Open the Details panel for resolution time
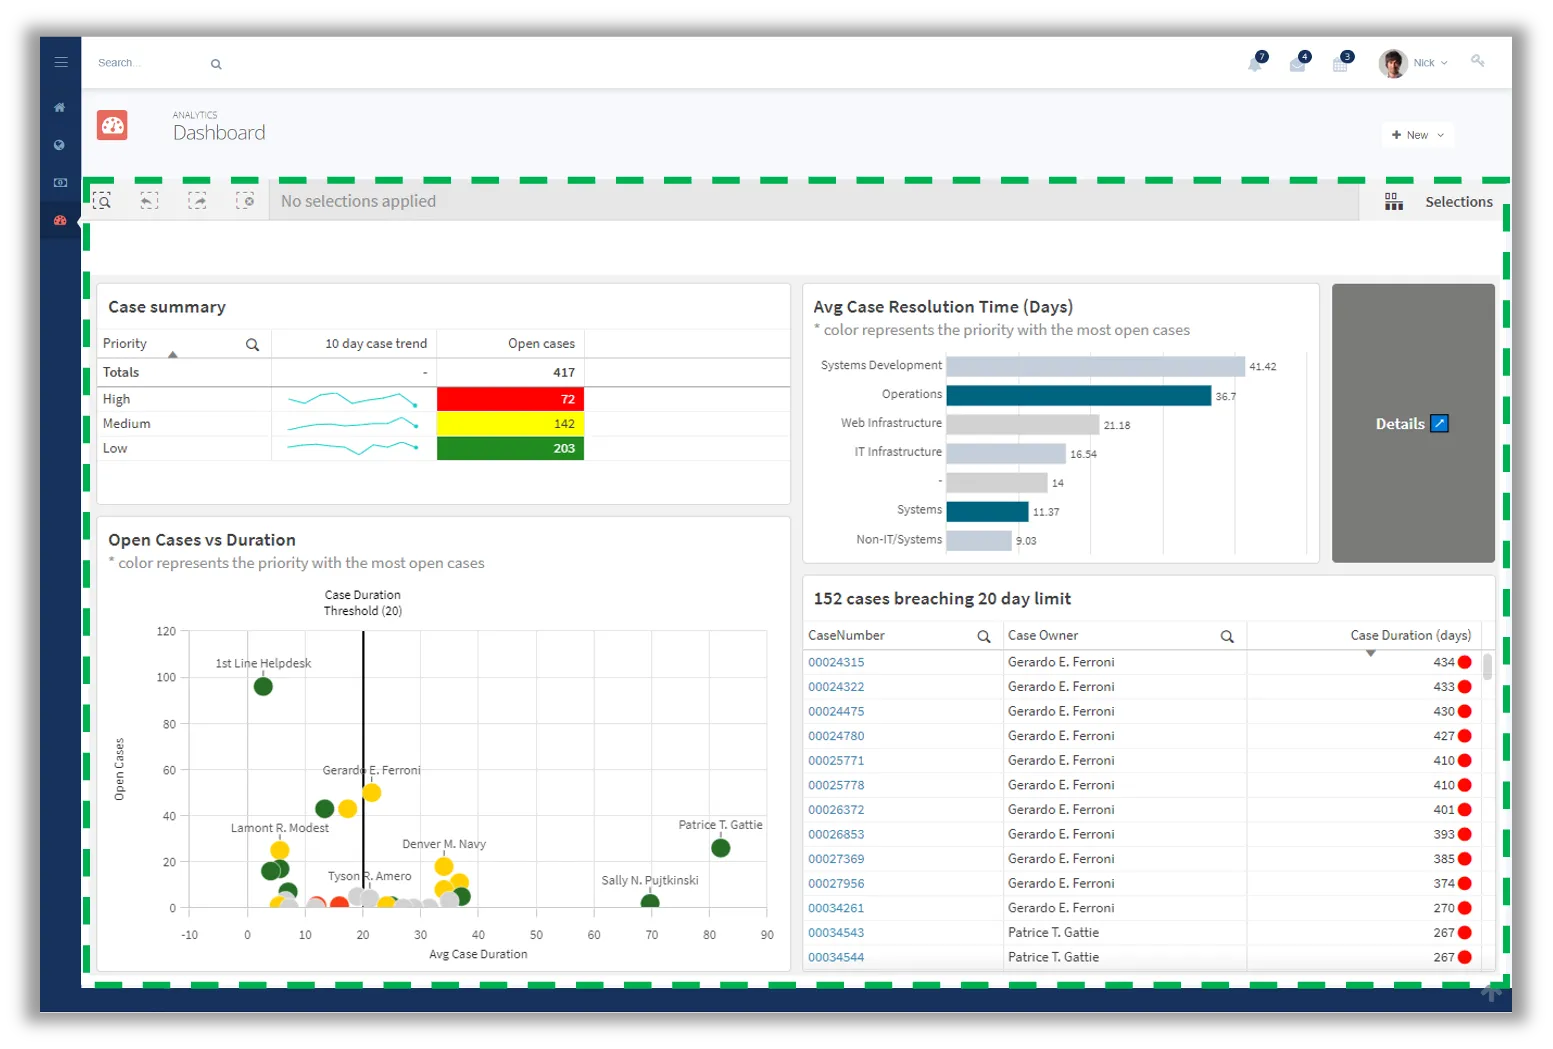This screenshot has height=1049, width=1553. click(1411, 423)
